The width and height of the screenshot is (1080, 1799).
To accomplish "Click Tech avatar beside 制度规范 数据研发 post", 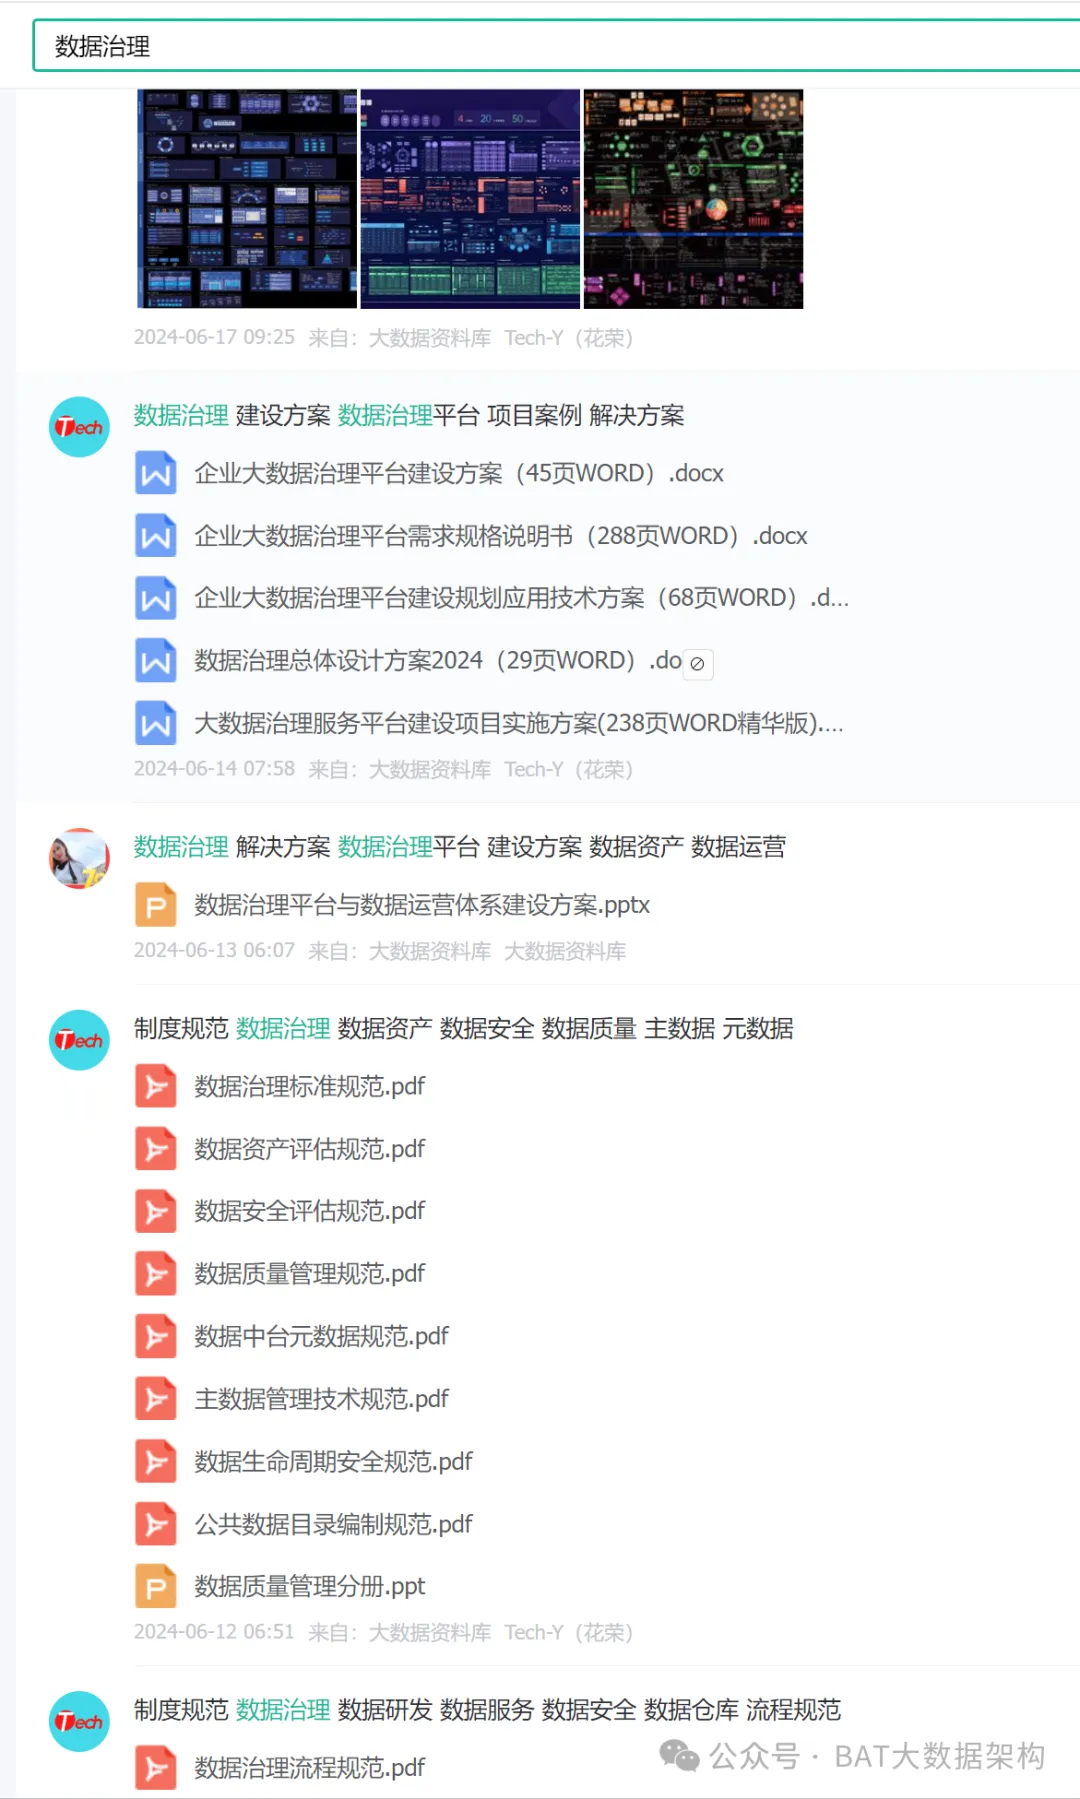I will [x=79, y=1721].
